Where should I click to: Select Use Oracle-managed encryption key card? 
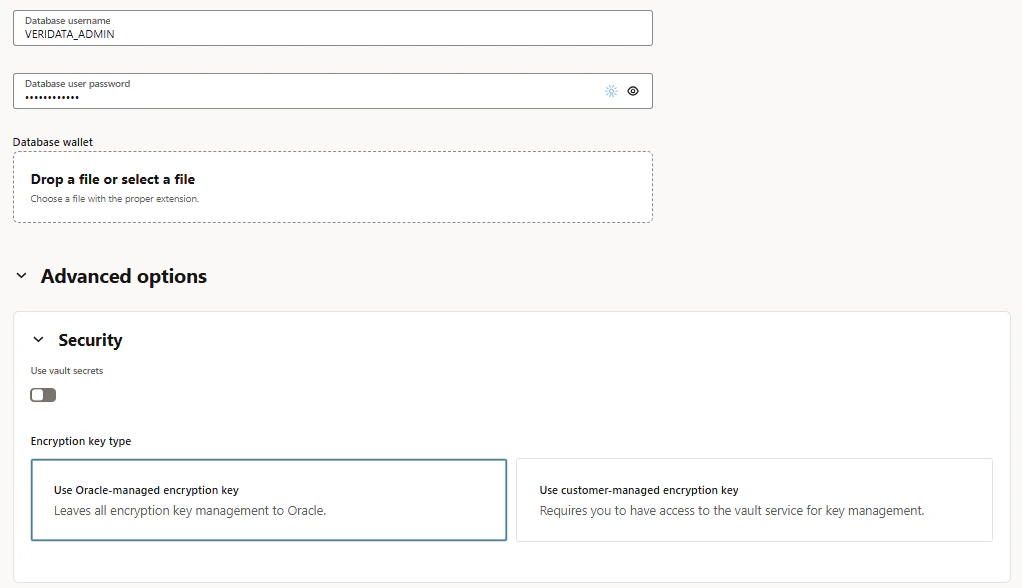pos(269,500)
